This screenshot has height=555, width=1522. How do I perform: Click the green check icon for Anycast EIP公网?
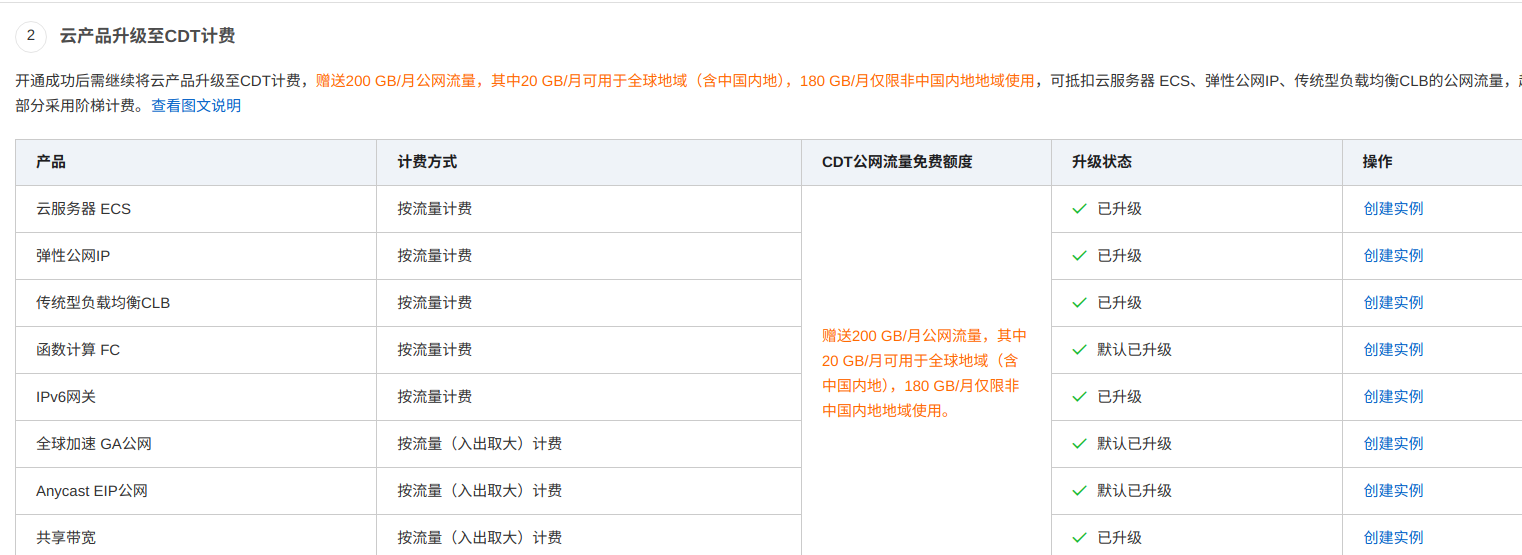(x=1079, y=491)
